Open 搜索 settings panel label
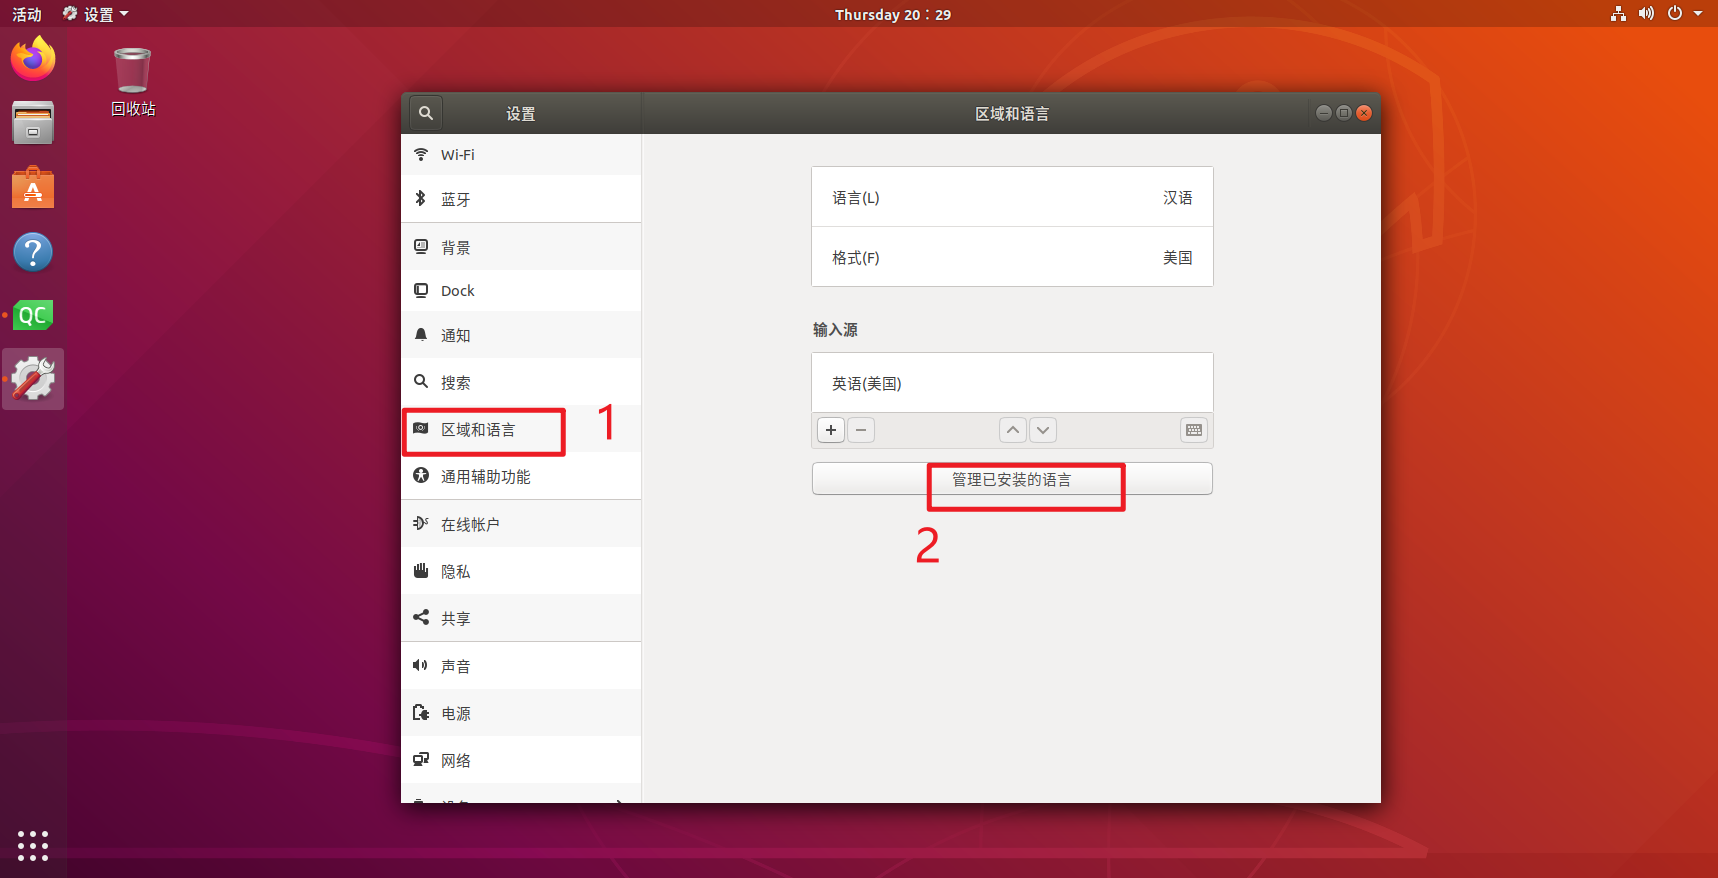Image resolution: width=1718 pixels, height=878 pixels. 456,382
